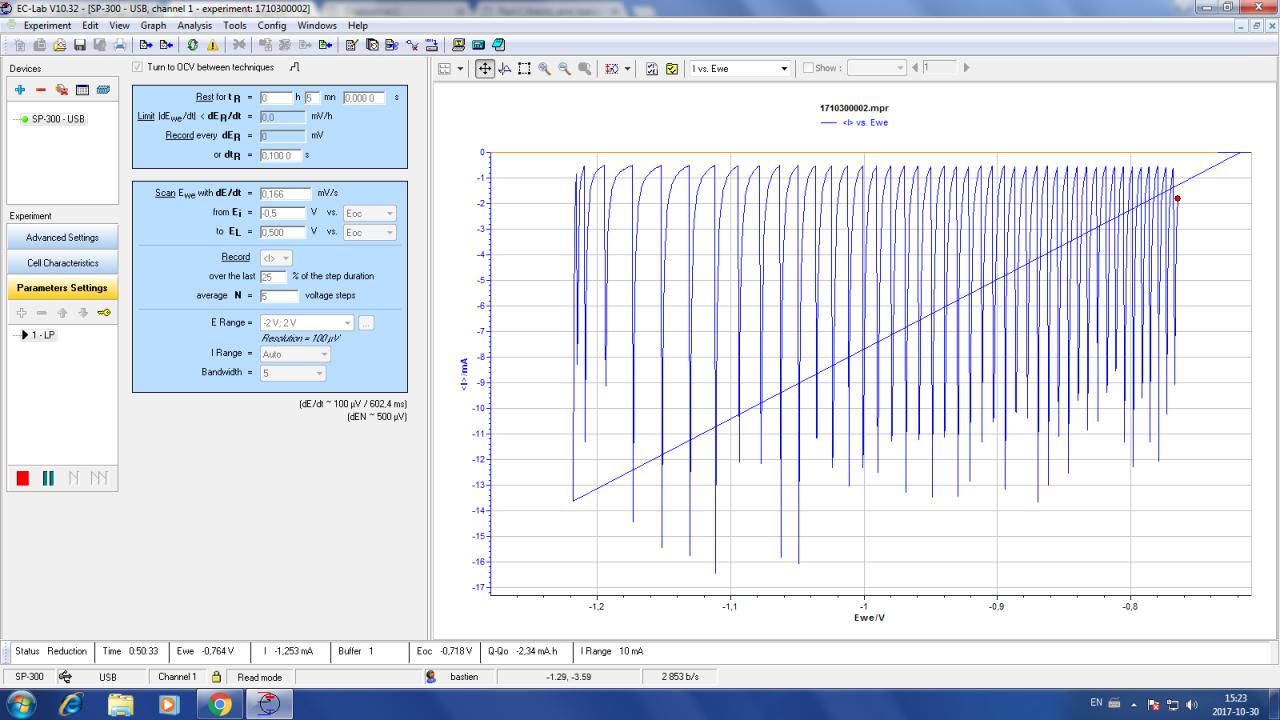
Task: Click the Advanced Settings button
Action: (x=62, y=238)
